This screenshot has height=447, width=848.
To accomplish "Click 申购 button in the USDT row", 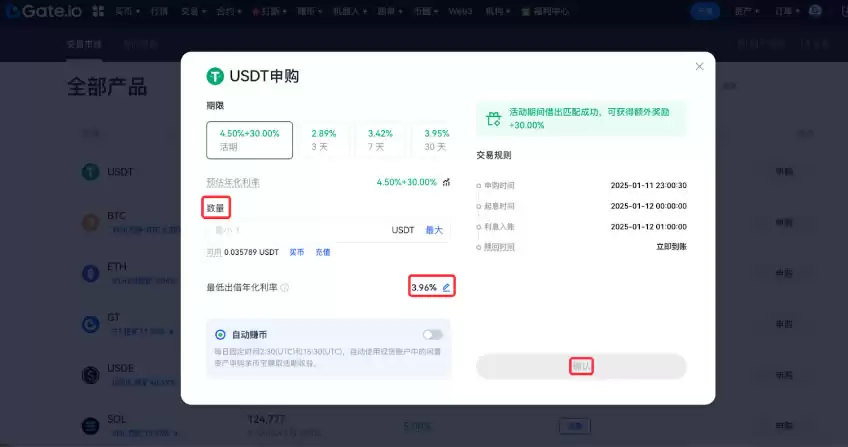I will tap(784, 172).
